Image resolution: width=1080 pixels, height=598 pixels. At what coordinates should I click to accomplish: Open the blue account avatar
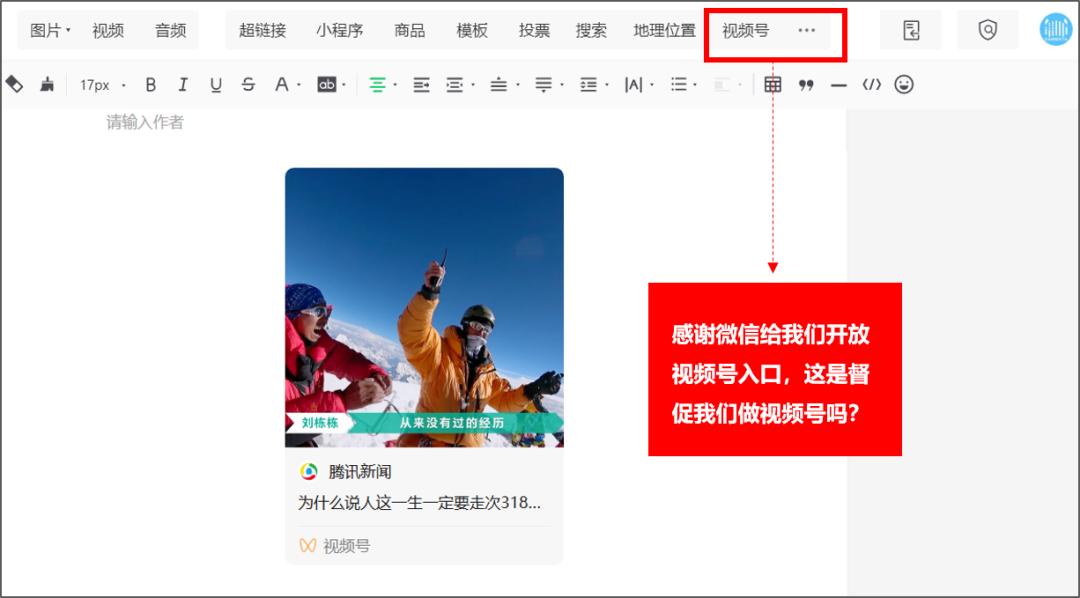click(1055, 30)
